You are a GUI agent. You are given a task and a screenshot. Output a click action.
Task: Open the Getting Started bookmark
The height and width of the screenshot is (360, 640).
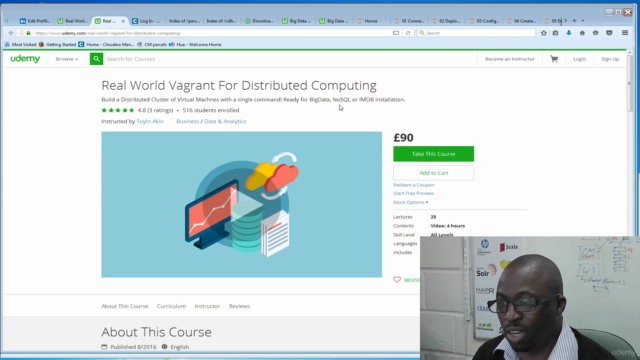pyautogui.click(x=57, y=44)
